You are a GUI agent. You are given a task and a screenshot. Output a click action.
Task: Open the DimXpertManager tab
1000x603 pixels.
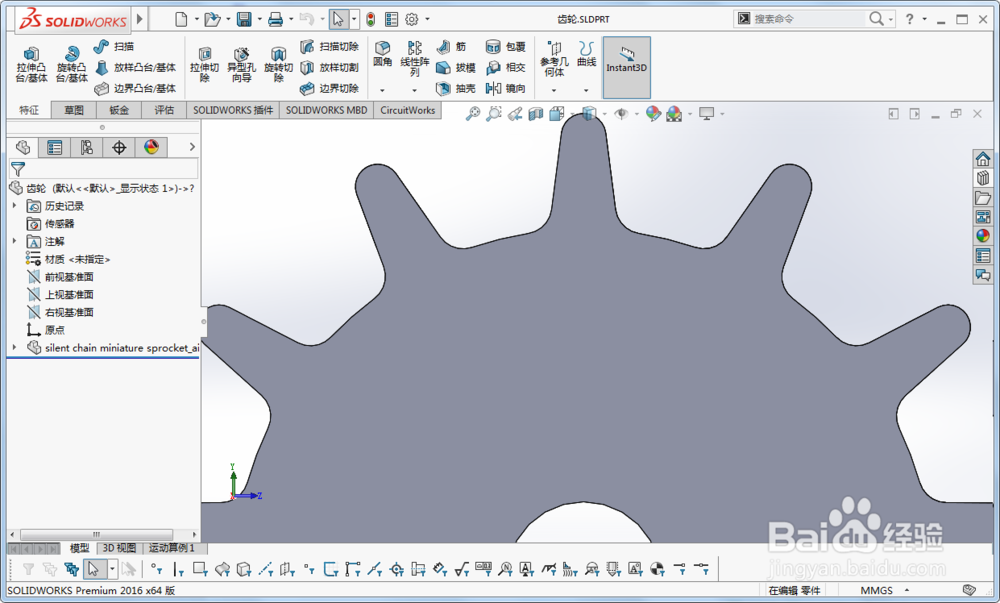click(119, 148)
